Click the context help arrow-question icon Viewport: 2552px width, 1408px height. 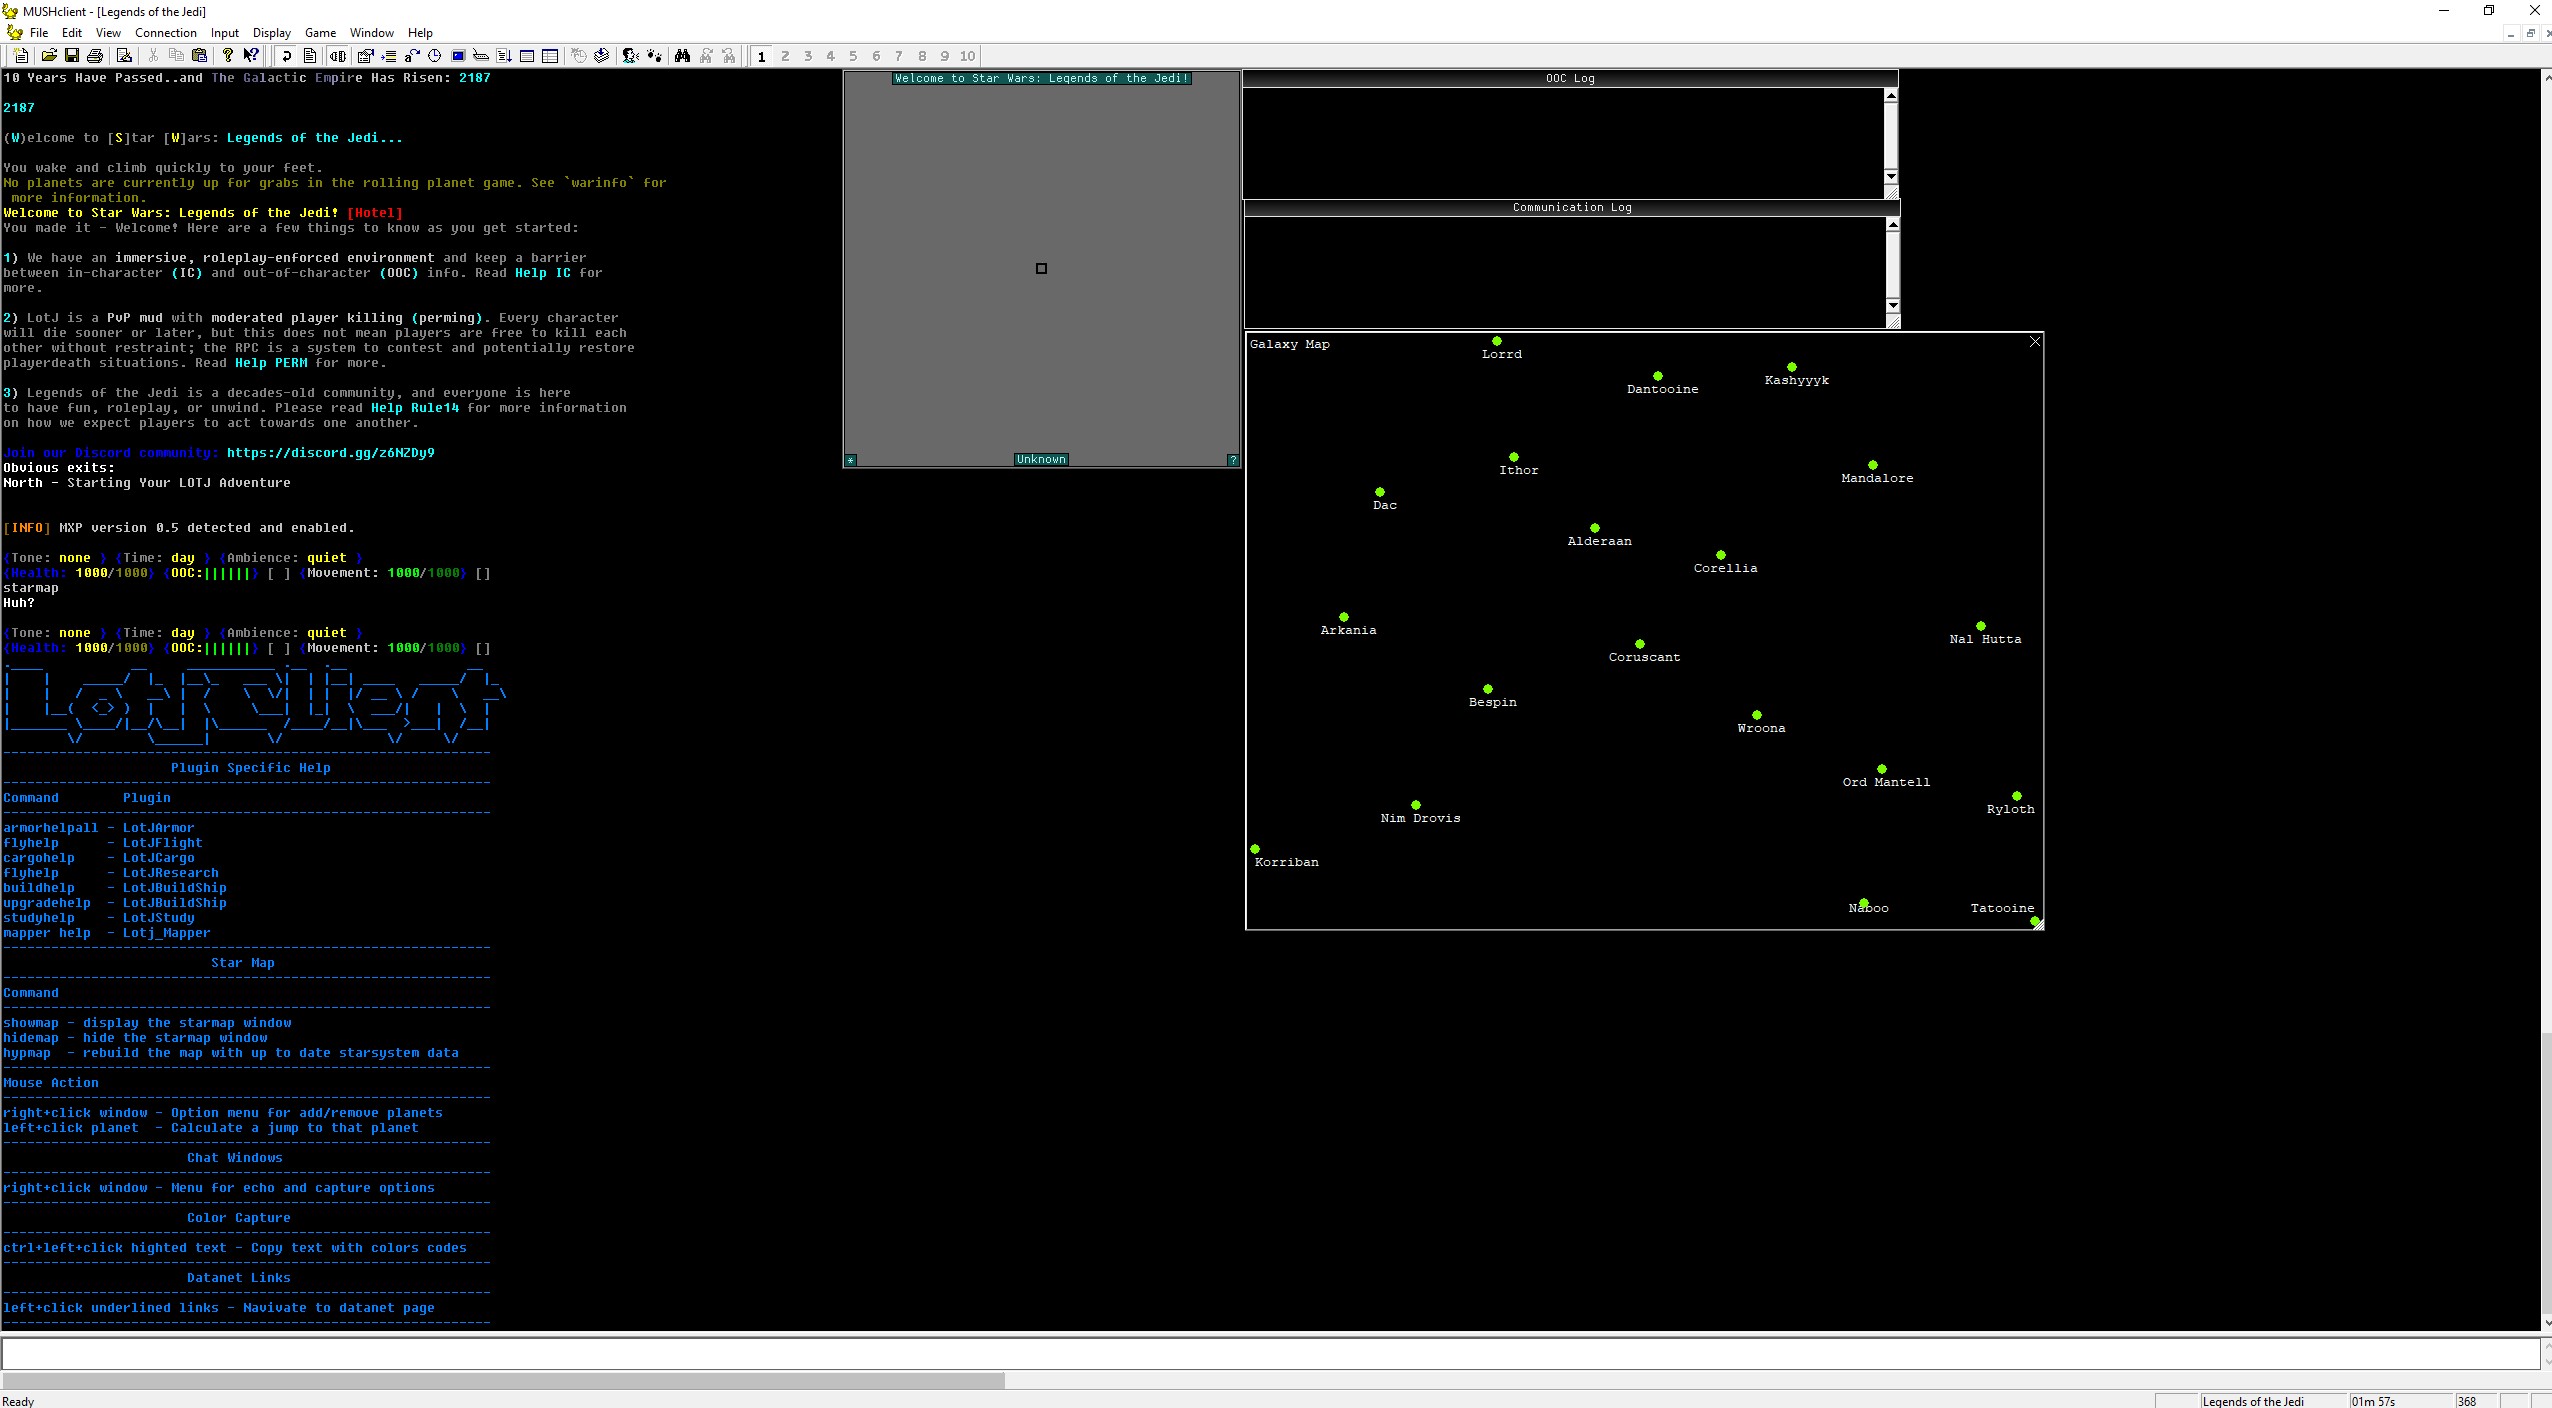(x=251, y=56)
